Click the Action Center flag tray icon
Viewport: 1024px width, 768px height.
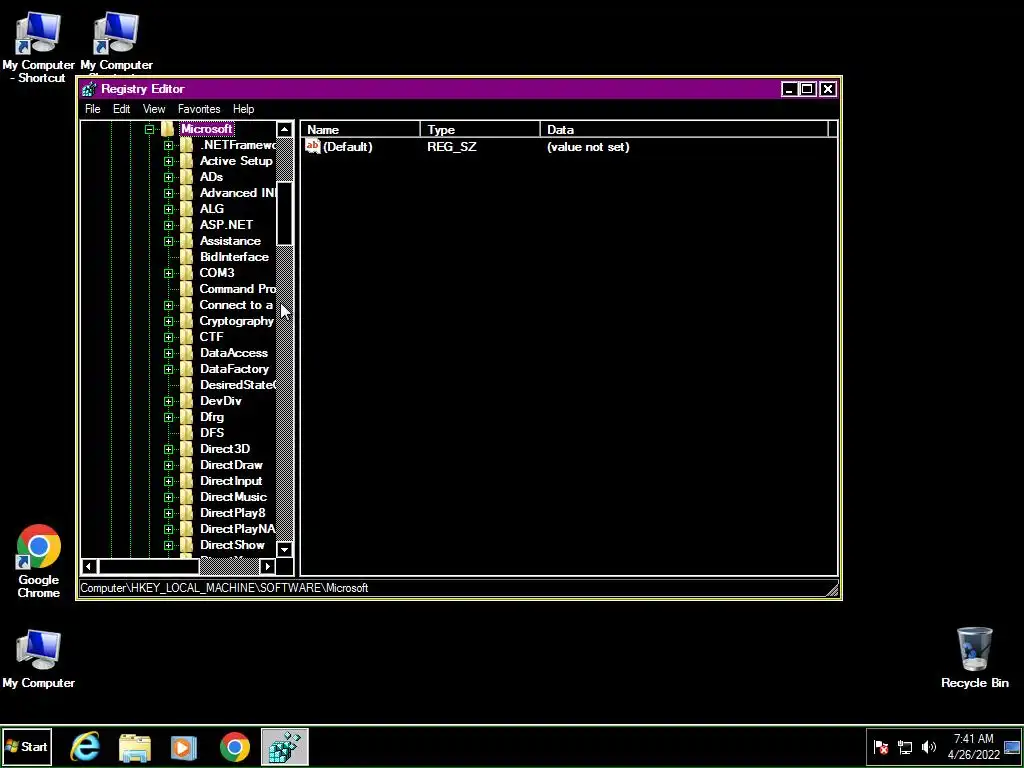881,747
